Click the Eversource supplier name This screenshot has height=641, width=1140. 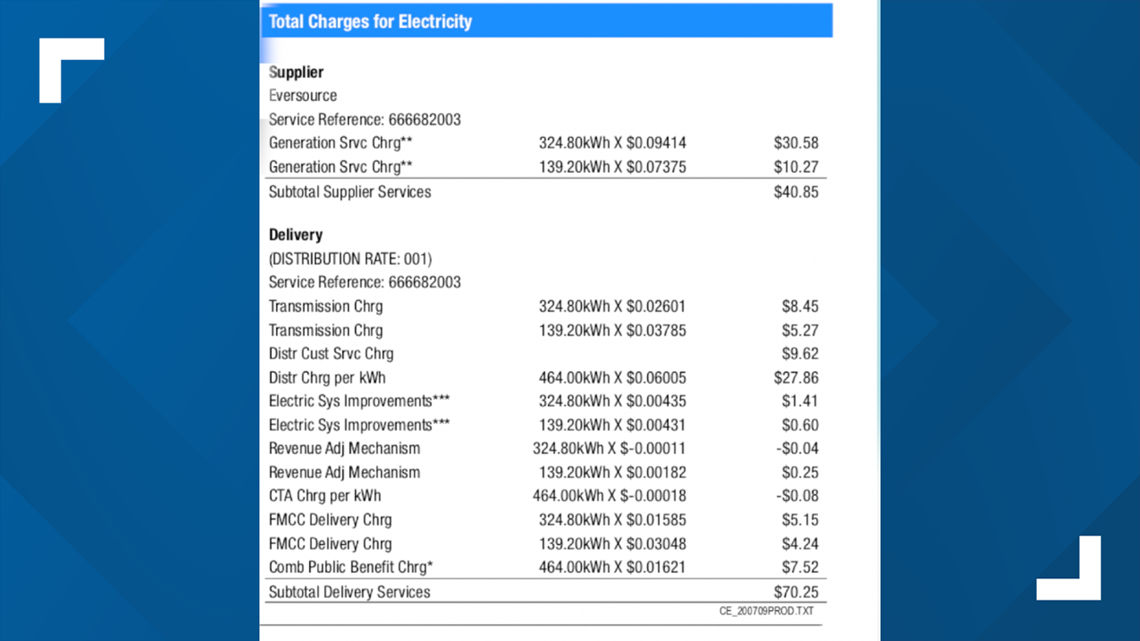pyautogui.click(x=302, y=96)
